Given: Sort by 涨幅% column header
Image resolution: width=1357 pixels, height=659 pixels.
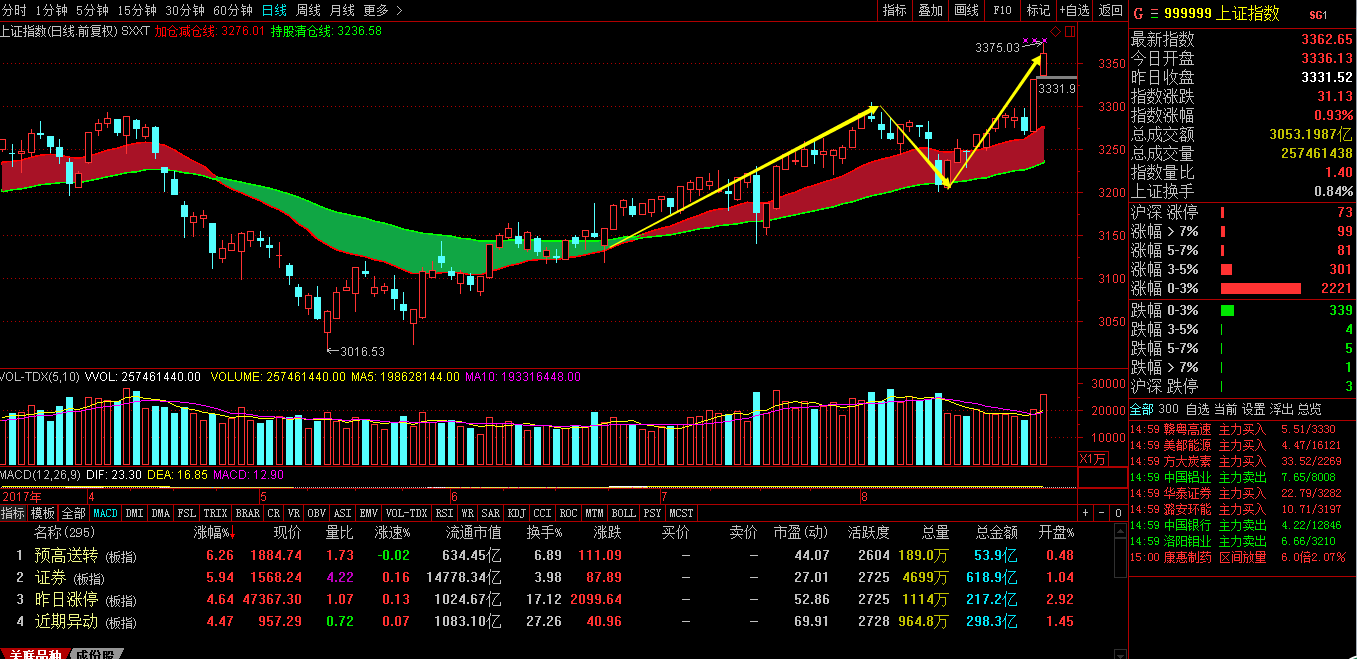Looking at the screenshot, I should point(214,533).
